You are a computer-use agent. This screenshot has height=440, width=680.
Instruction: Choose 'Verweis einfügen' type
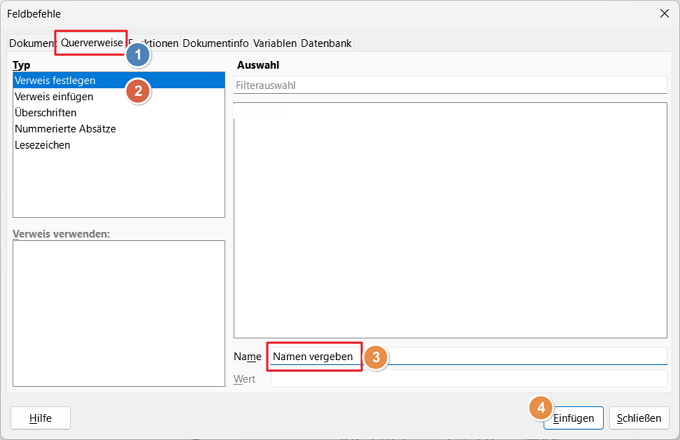click(x=54, y=97)
